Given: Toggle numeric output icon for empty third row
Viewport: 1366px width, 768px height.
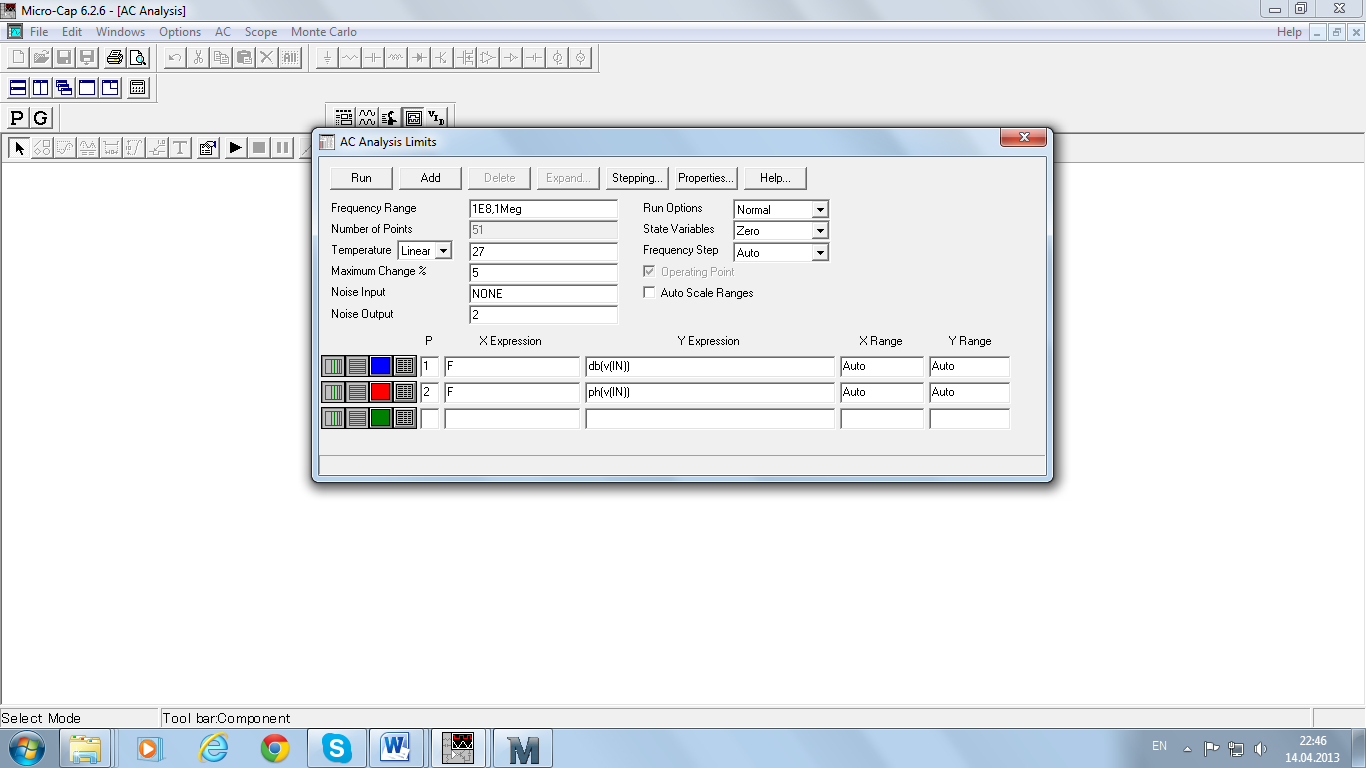Looking at the screenshot, I should point(405,418).
